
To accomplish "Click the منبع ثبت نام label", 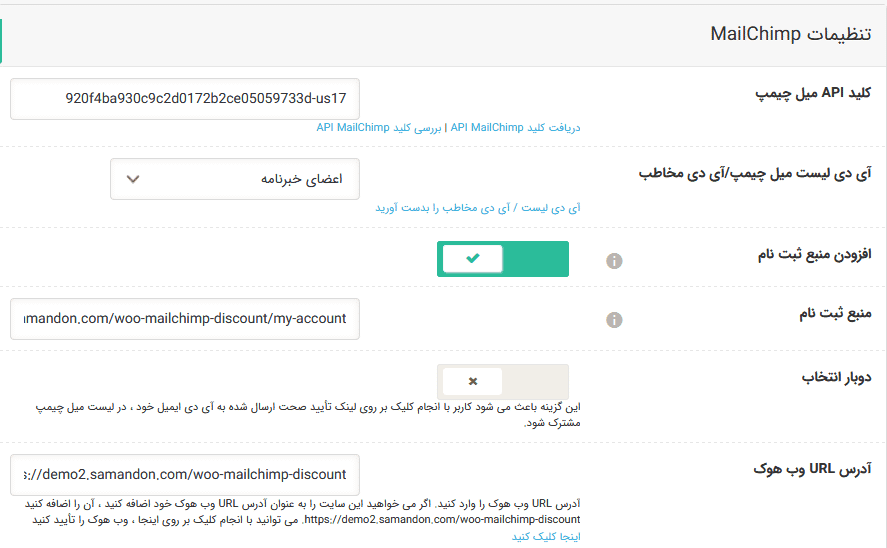I will point(835,313).
